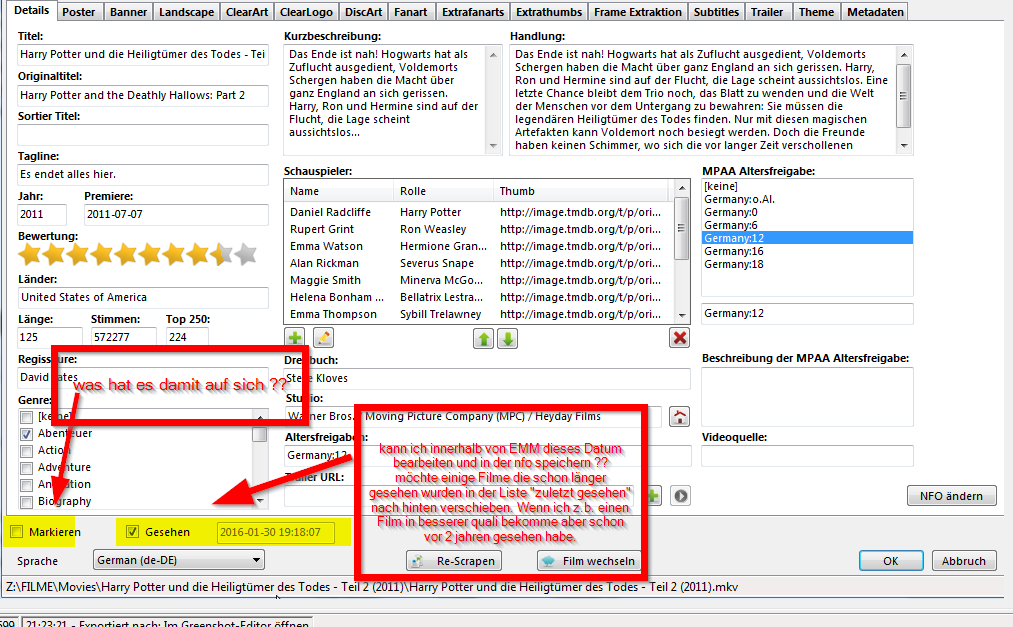Set Bewertung to the first gold star
The width and height of the screenshot is (1013, 627).
tap(30, 254)
